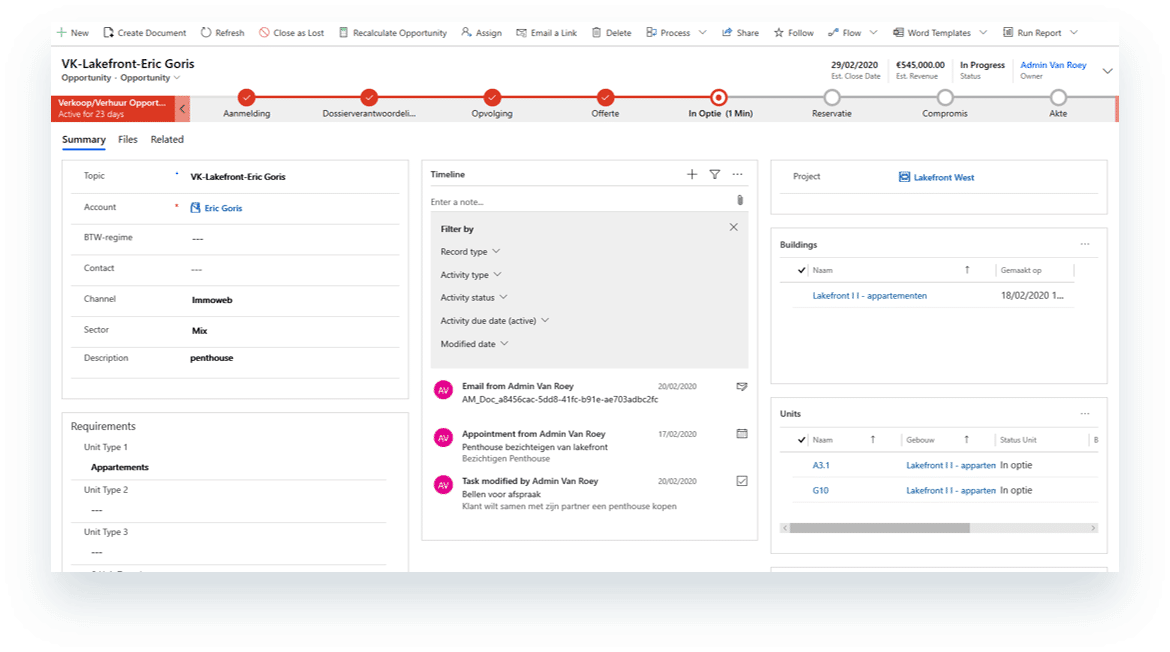Click the Lakefront West project icon
Screen dimensions: 1170x652
904,178
